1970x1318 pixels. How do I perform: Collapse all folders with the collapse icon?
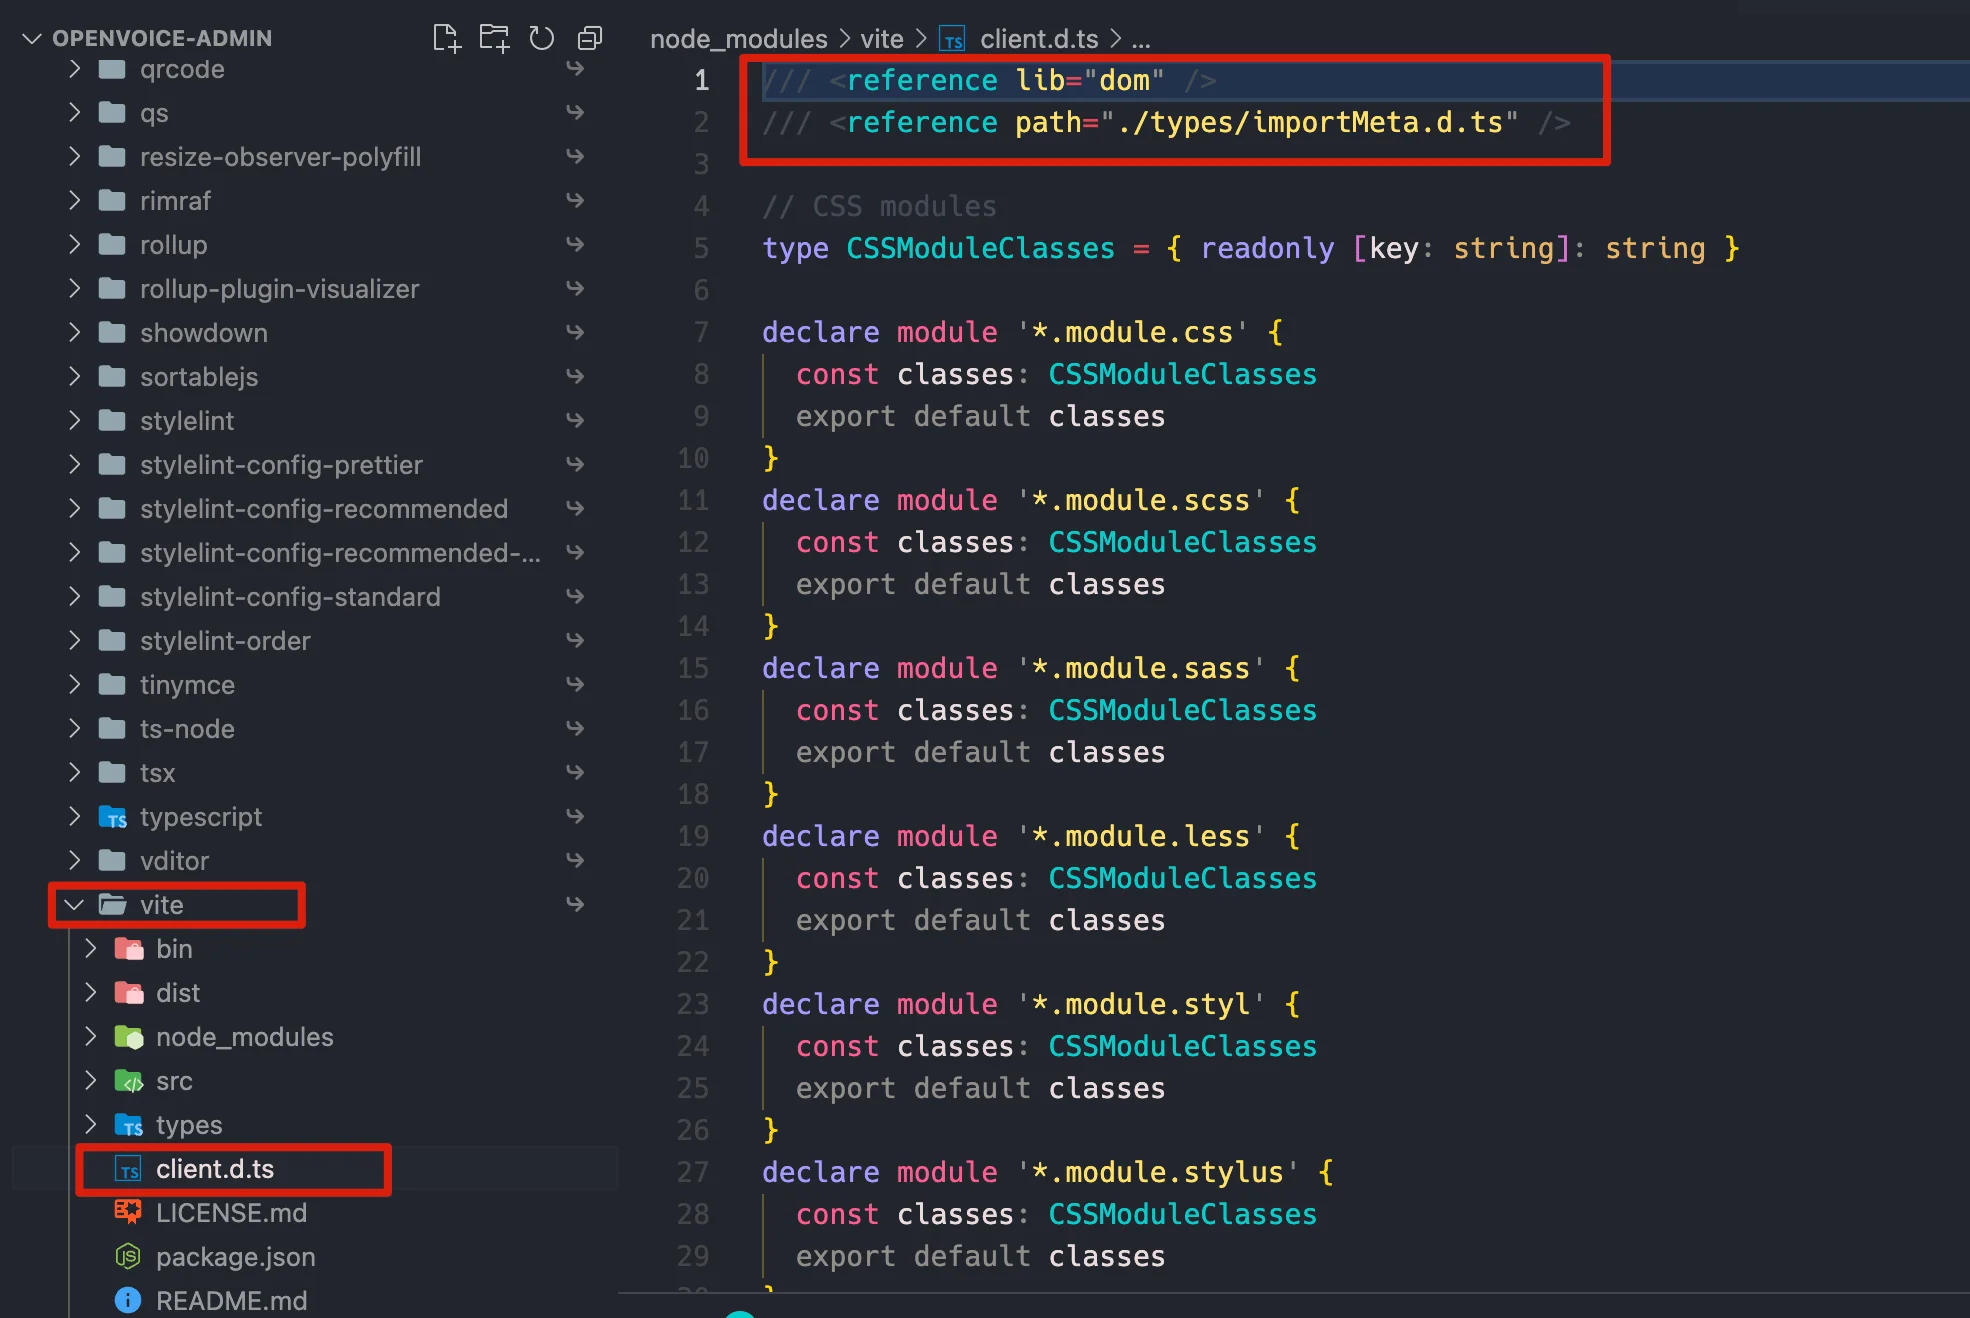point(590,38)
